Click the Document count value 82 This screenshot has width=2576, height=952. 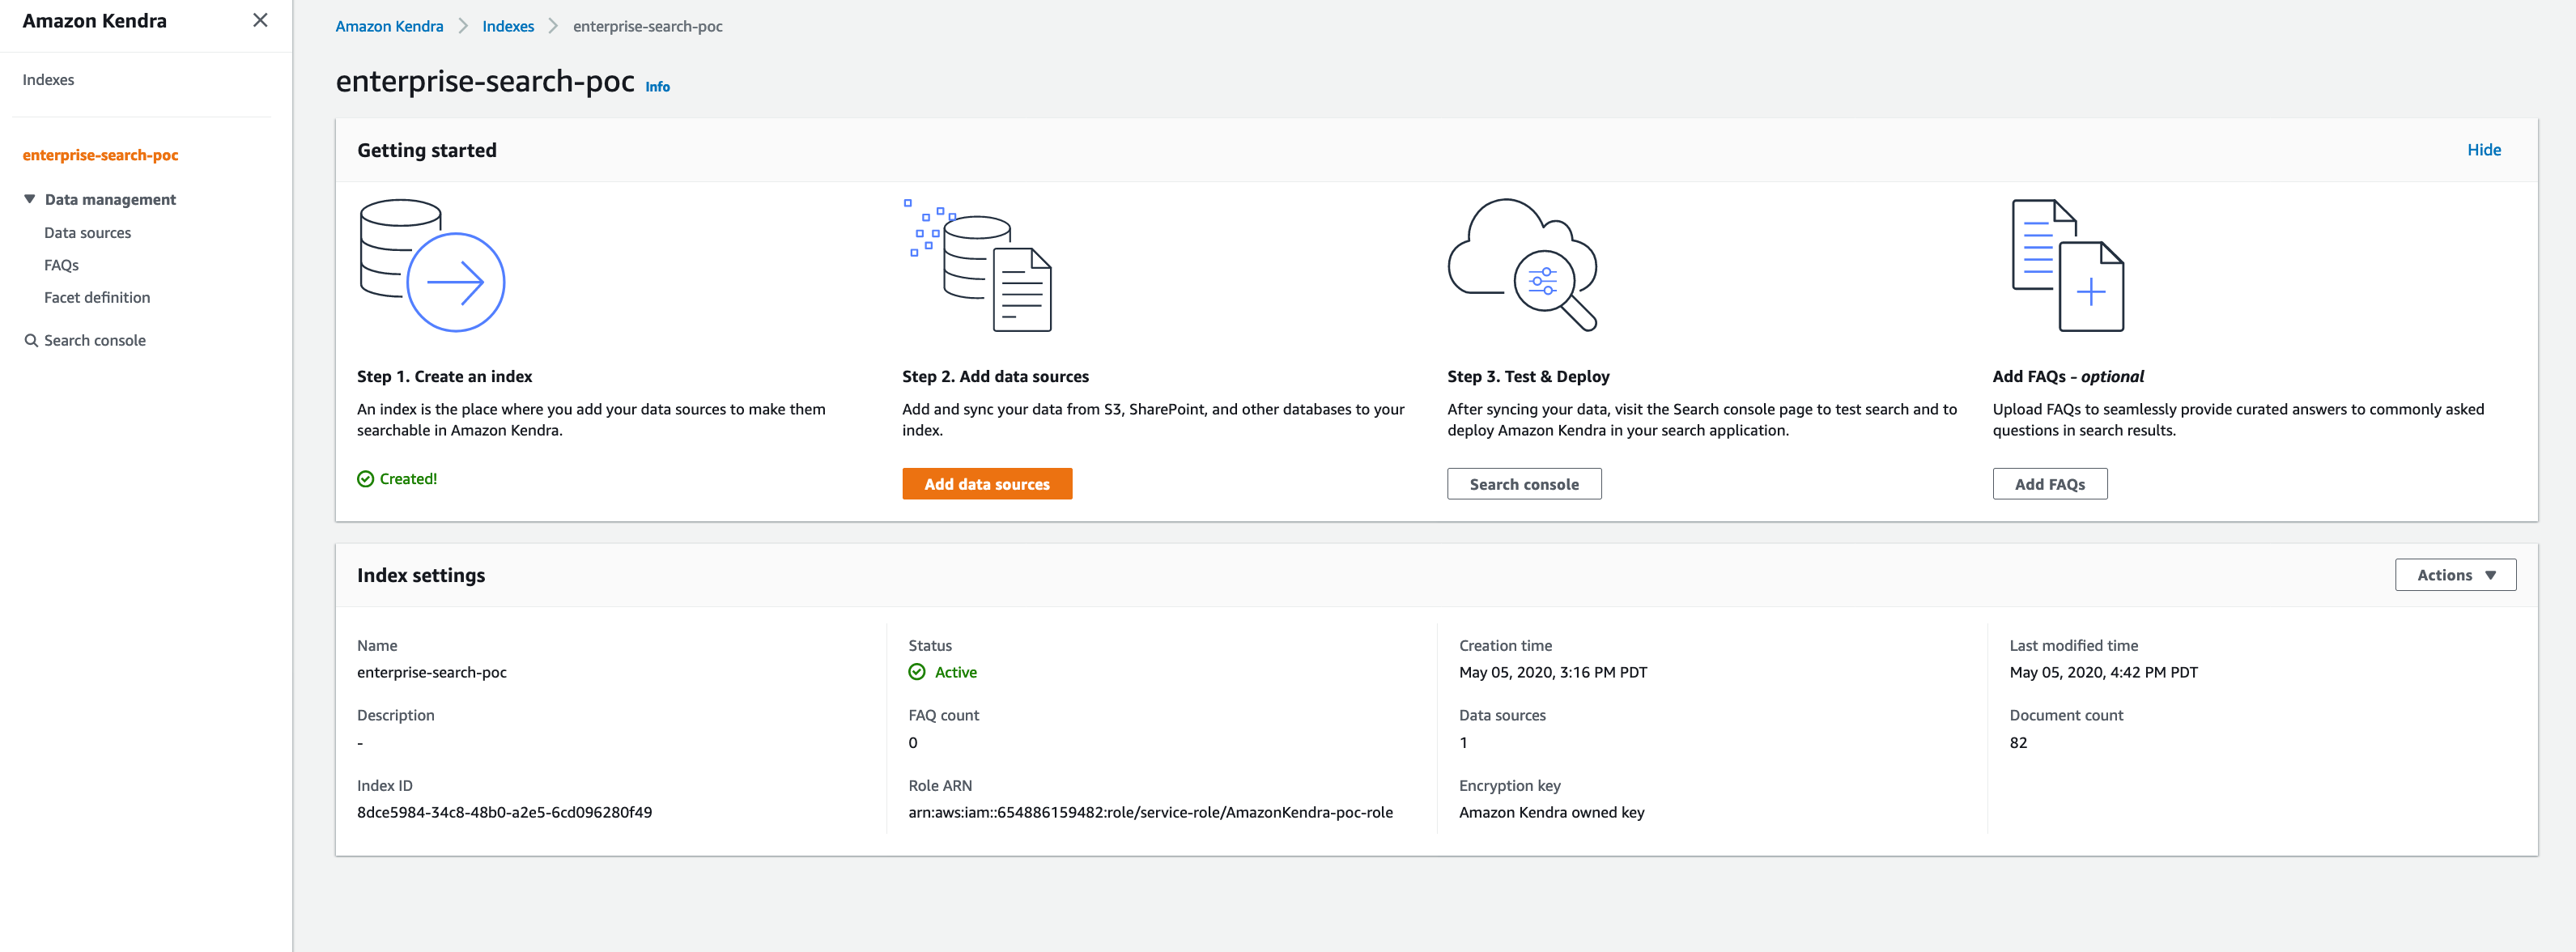point(2018,743)
